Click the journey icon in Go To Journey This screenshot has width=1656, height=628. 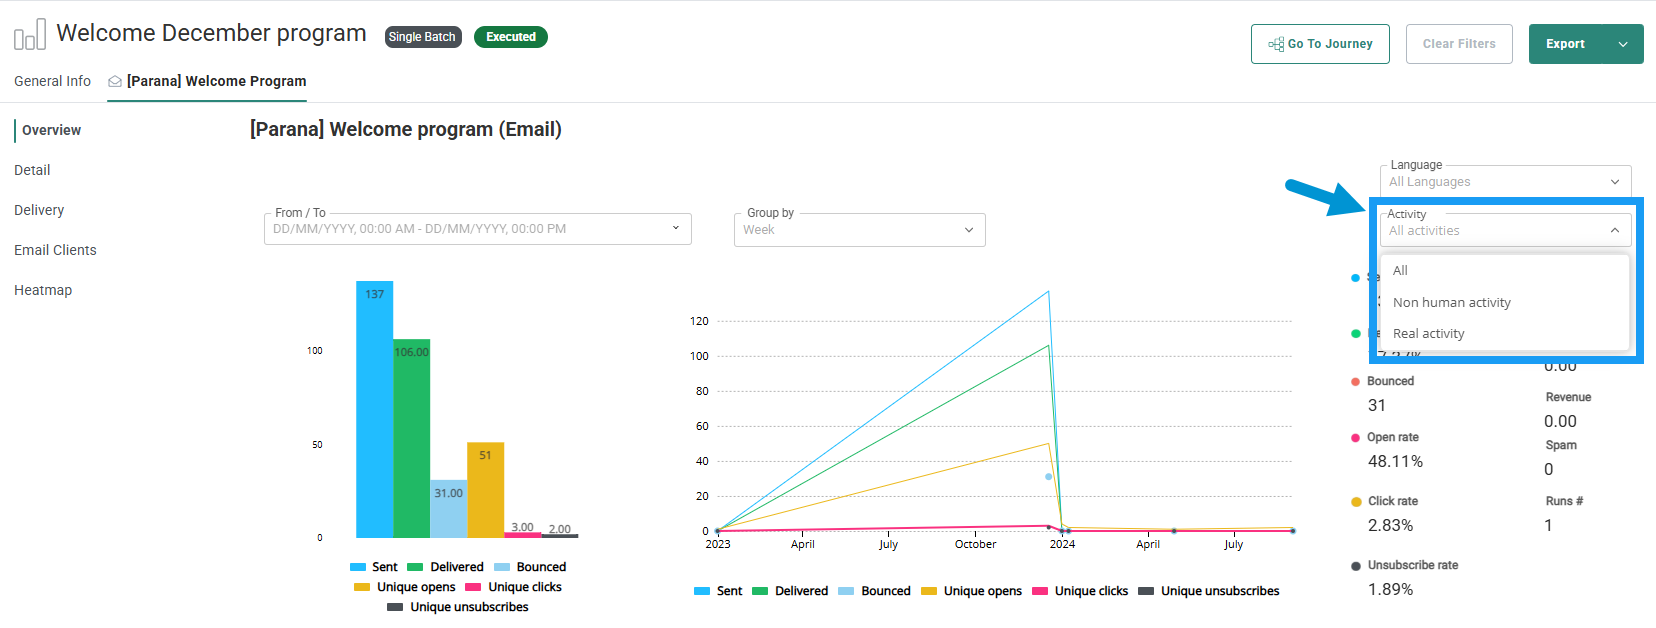tap(1276, 44)
